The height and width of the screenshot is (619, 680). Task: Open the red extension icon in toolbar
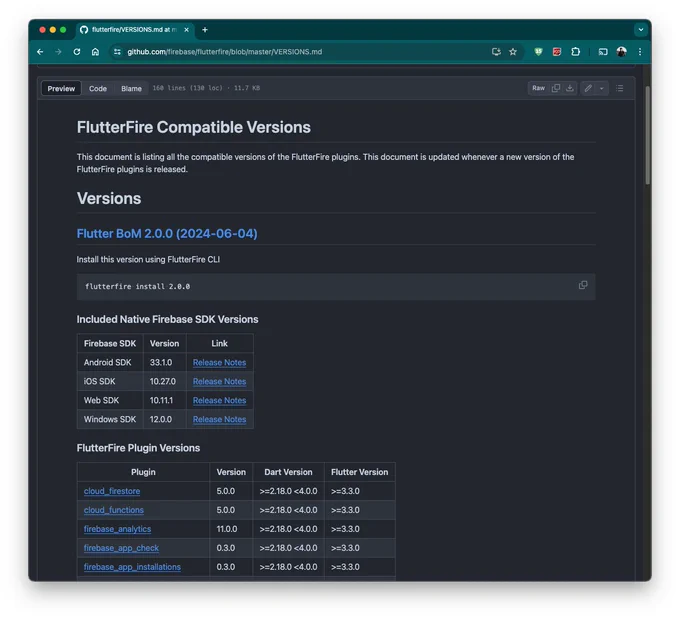pos(557,52)
